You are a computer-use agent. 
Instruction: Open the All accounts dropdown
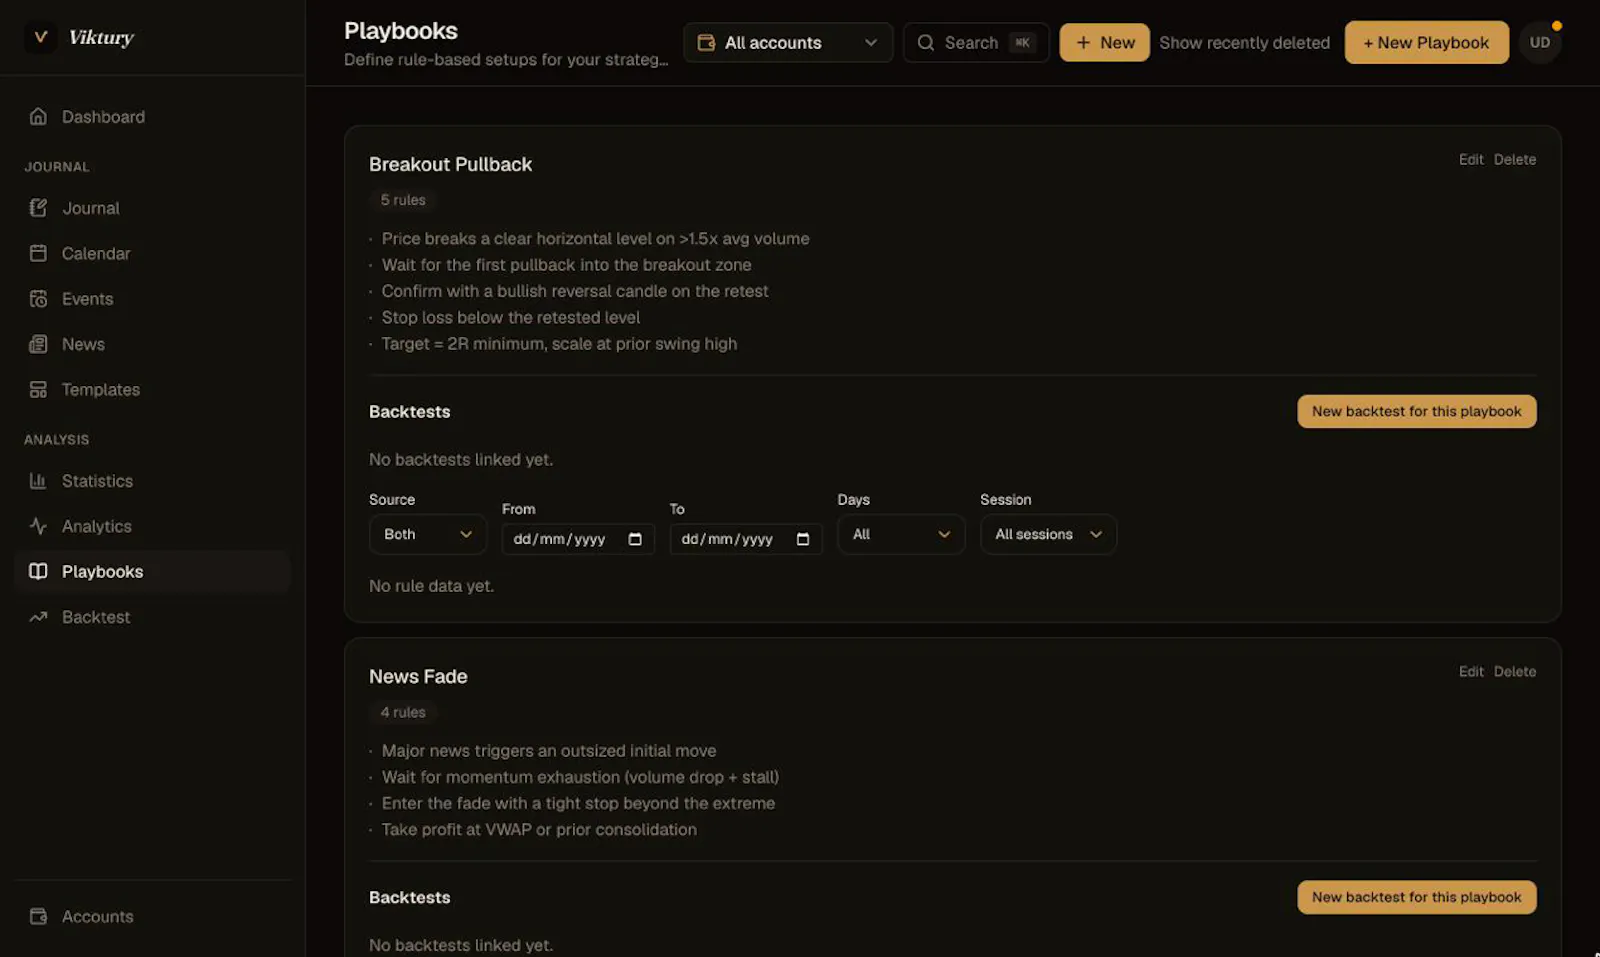click(x=788, y=43)
